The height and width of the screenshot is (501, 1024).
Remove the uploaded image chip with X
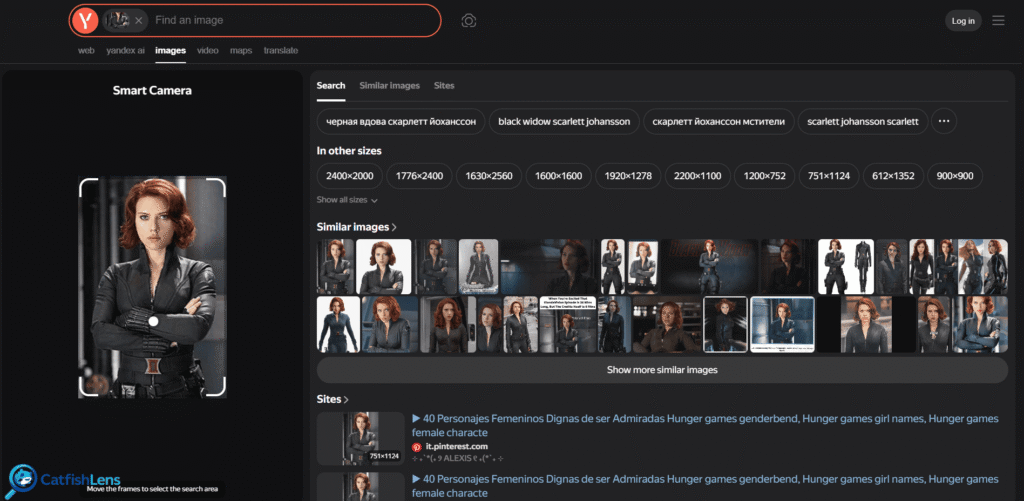[138, 20]
